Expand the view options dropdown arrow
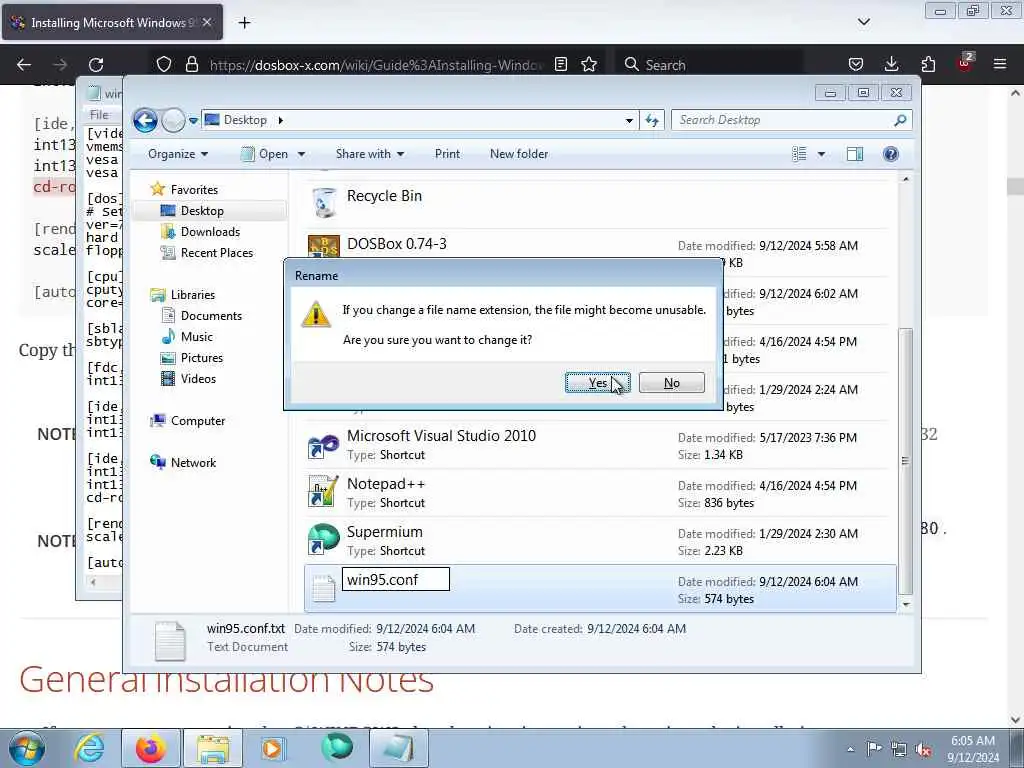The width and height of the screenshot is (1024, 768). 821,154
